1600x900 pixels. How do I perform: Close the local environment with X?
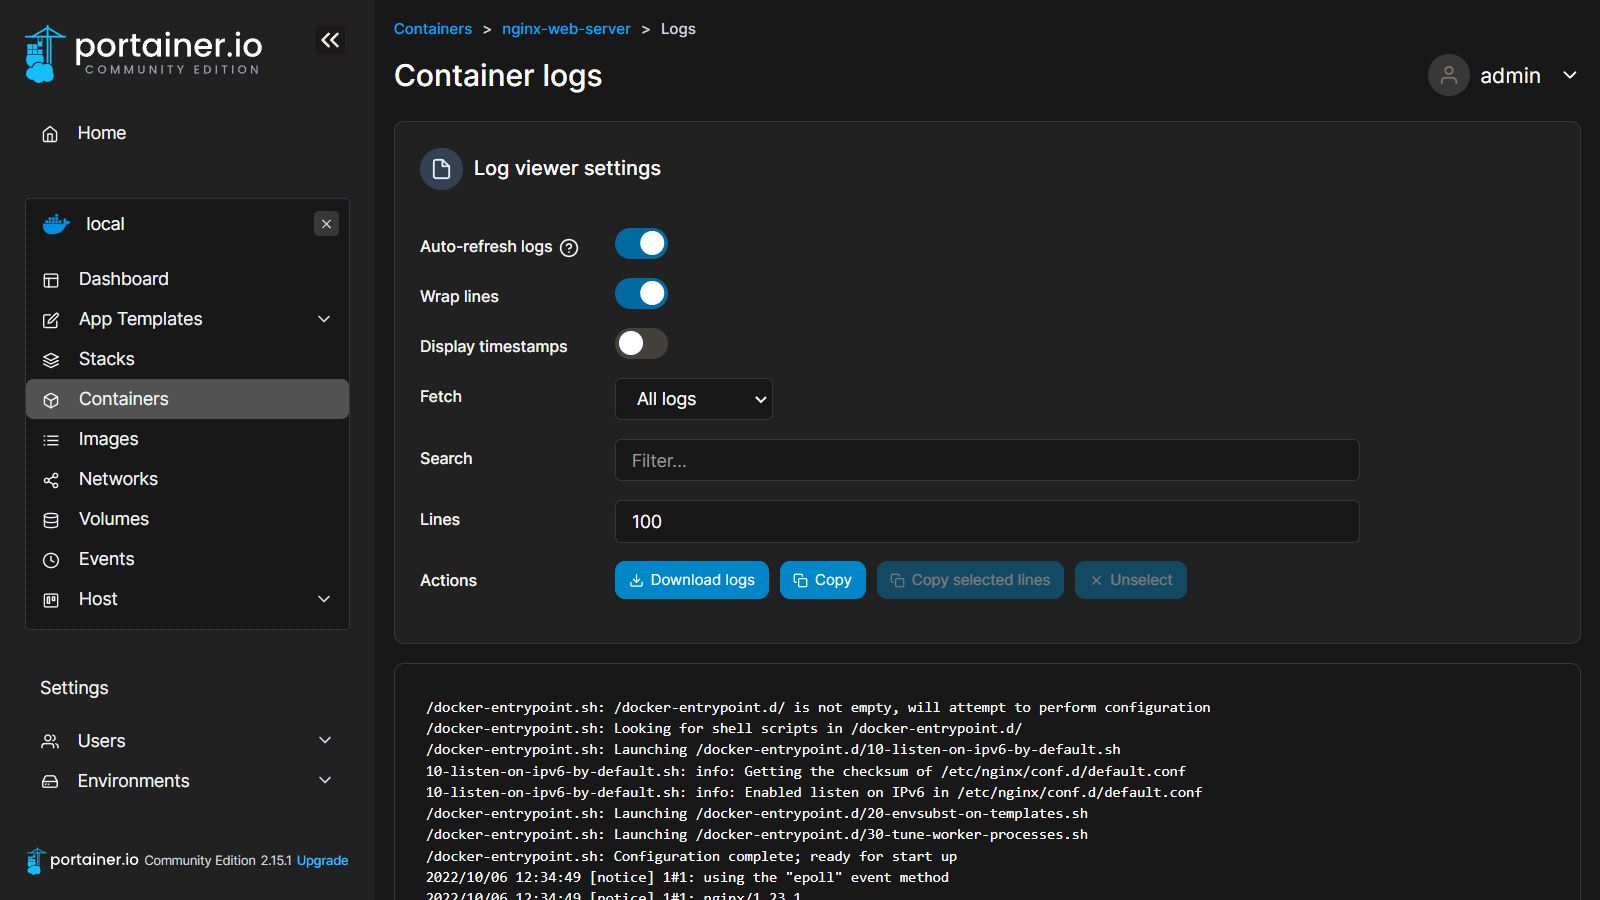coord(326,224)
